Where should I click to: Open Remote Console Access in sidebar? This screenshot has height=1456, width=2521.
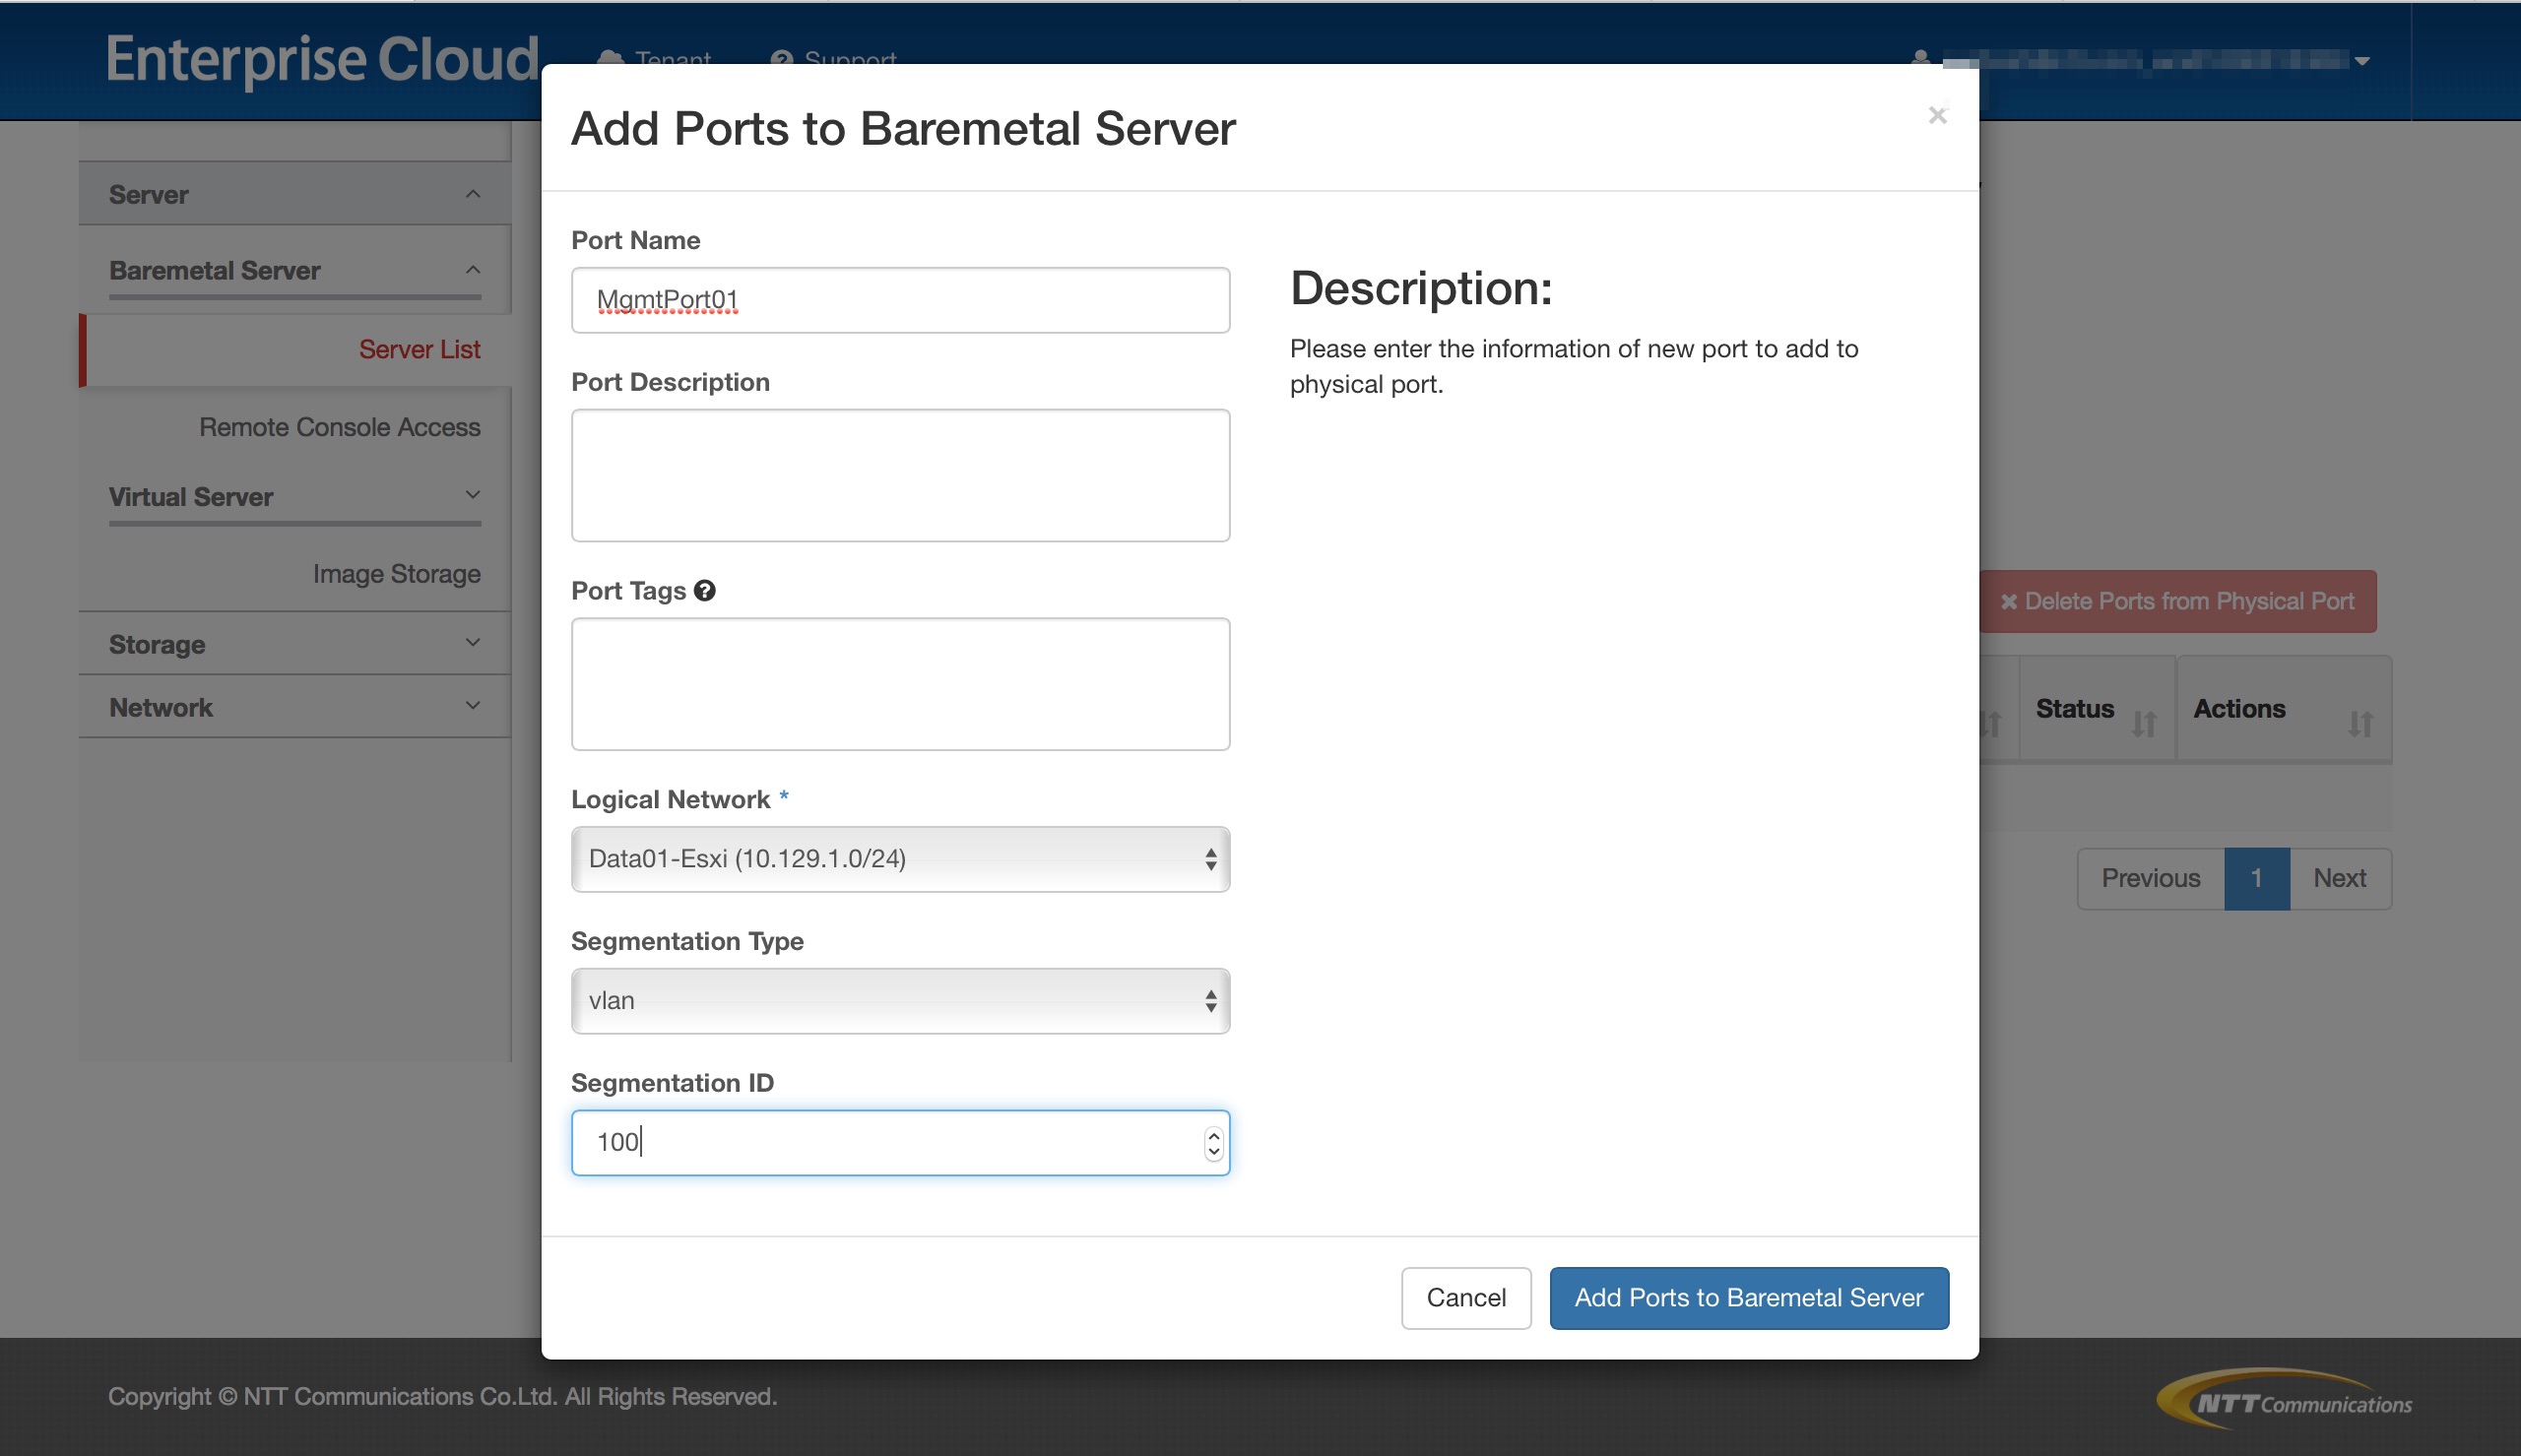coord(339,427)
